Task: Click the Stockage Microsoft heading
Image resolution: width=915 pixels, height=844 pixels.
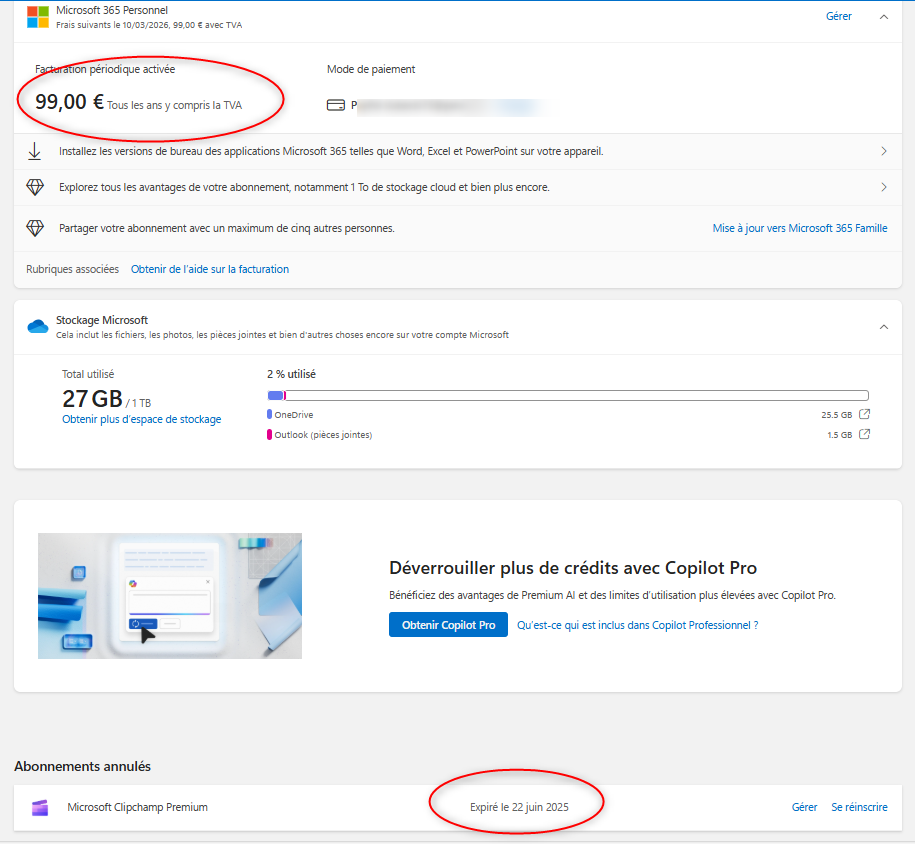Action: (102, 320)
